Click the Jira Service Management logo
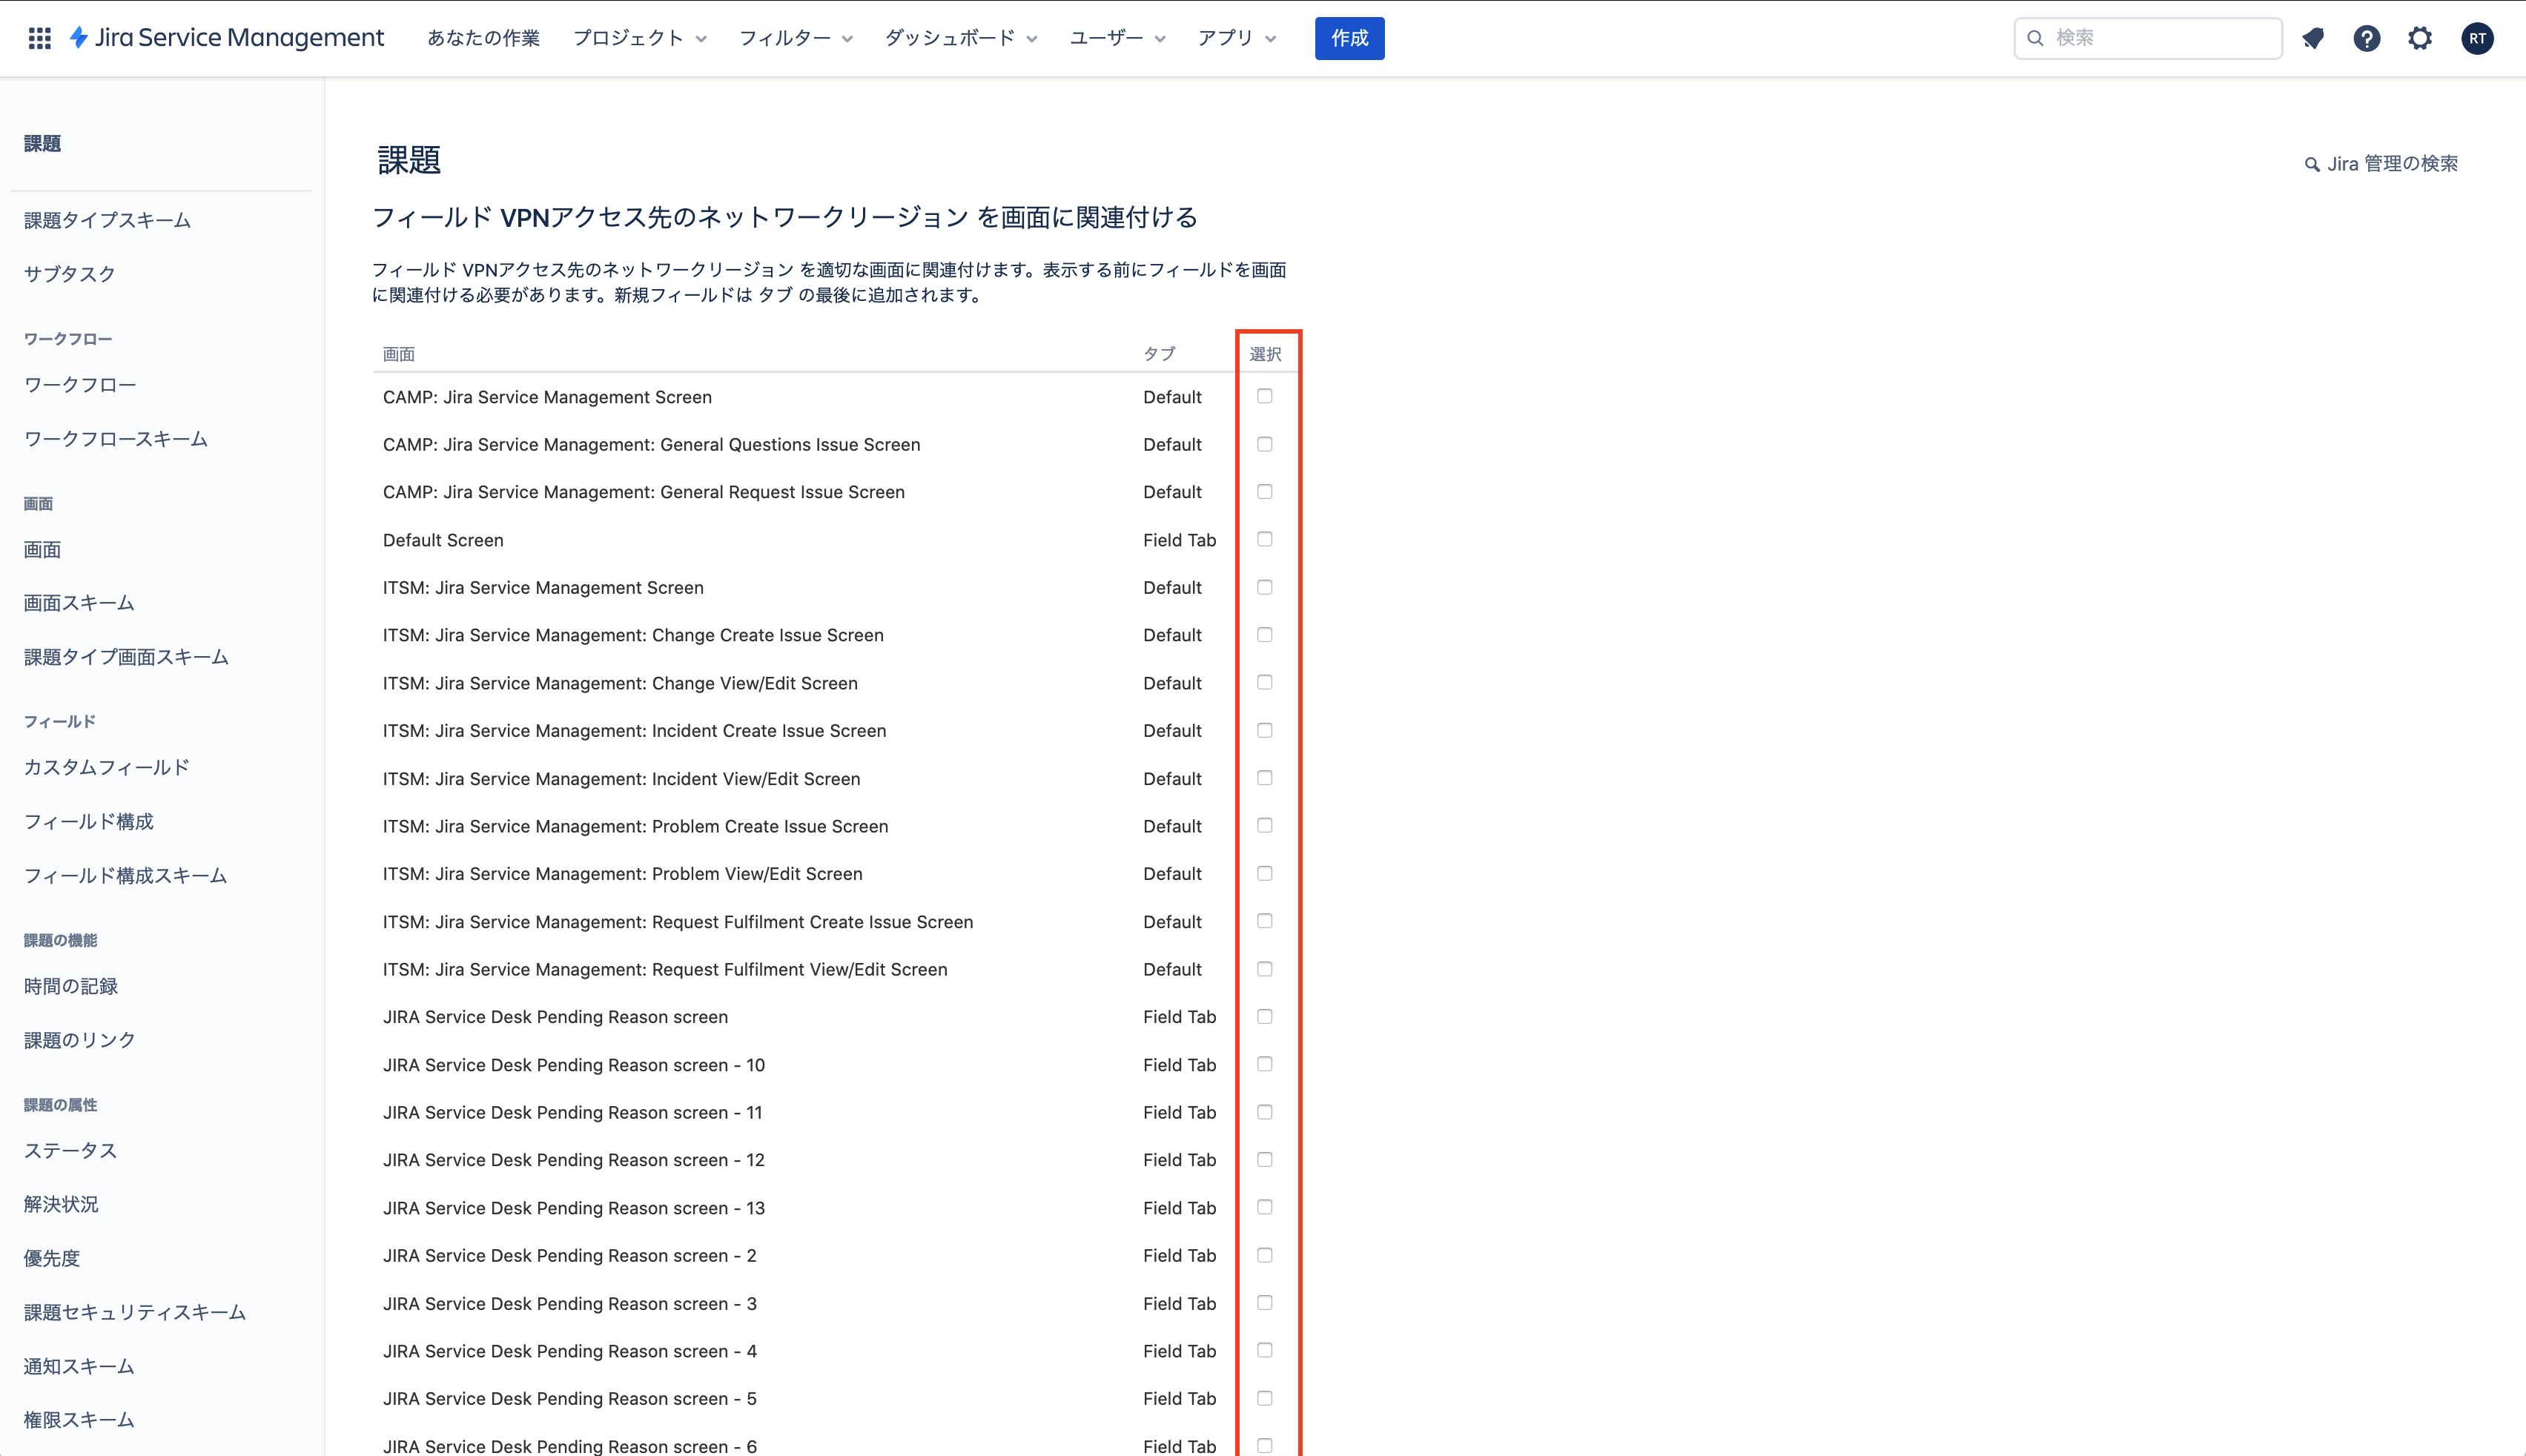This screenshot has width=2526, height=1456. coord(226,38)
